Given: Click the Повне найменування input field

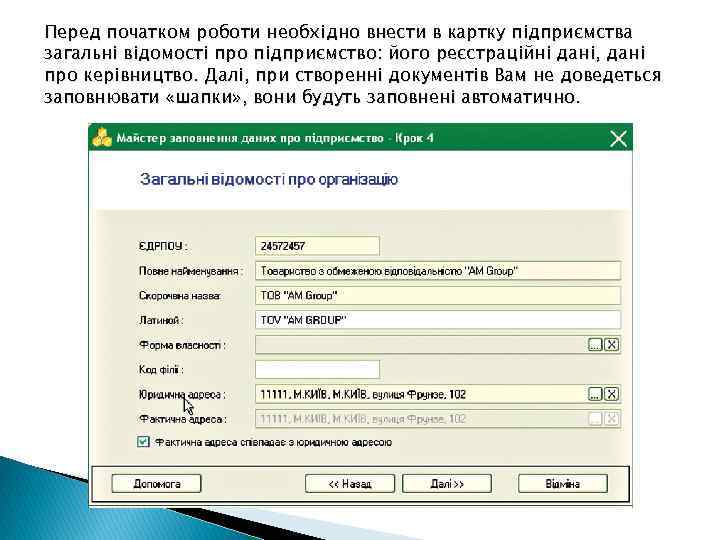Looking at the screenshot, I should [x=438, y=271].
